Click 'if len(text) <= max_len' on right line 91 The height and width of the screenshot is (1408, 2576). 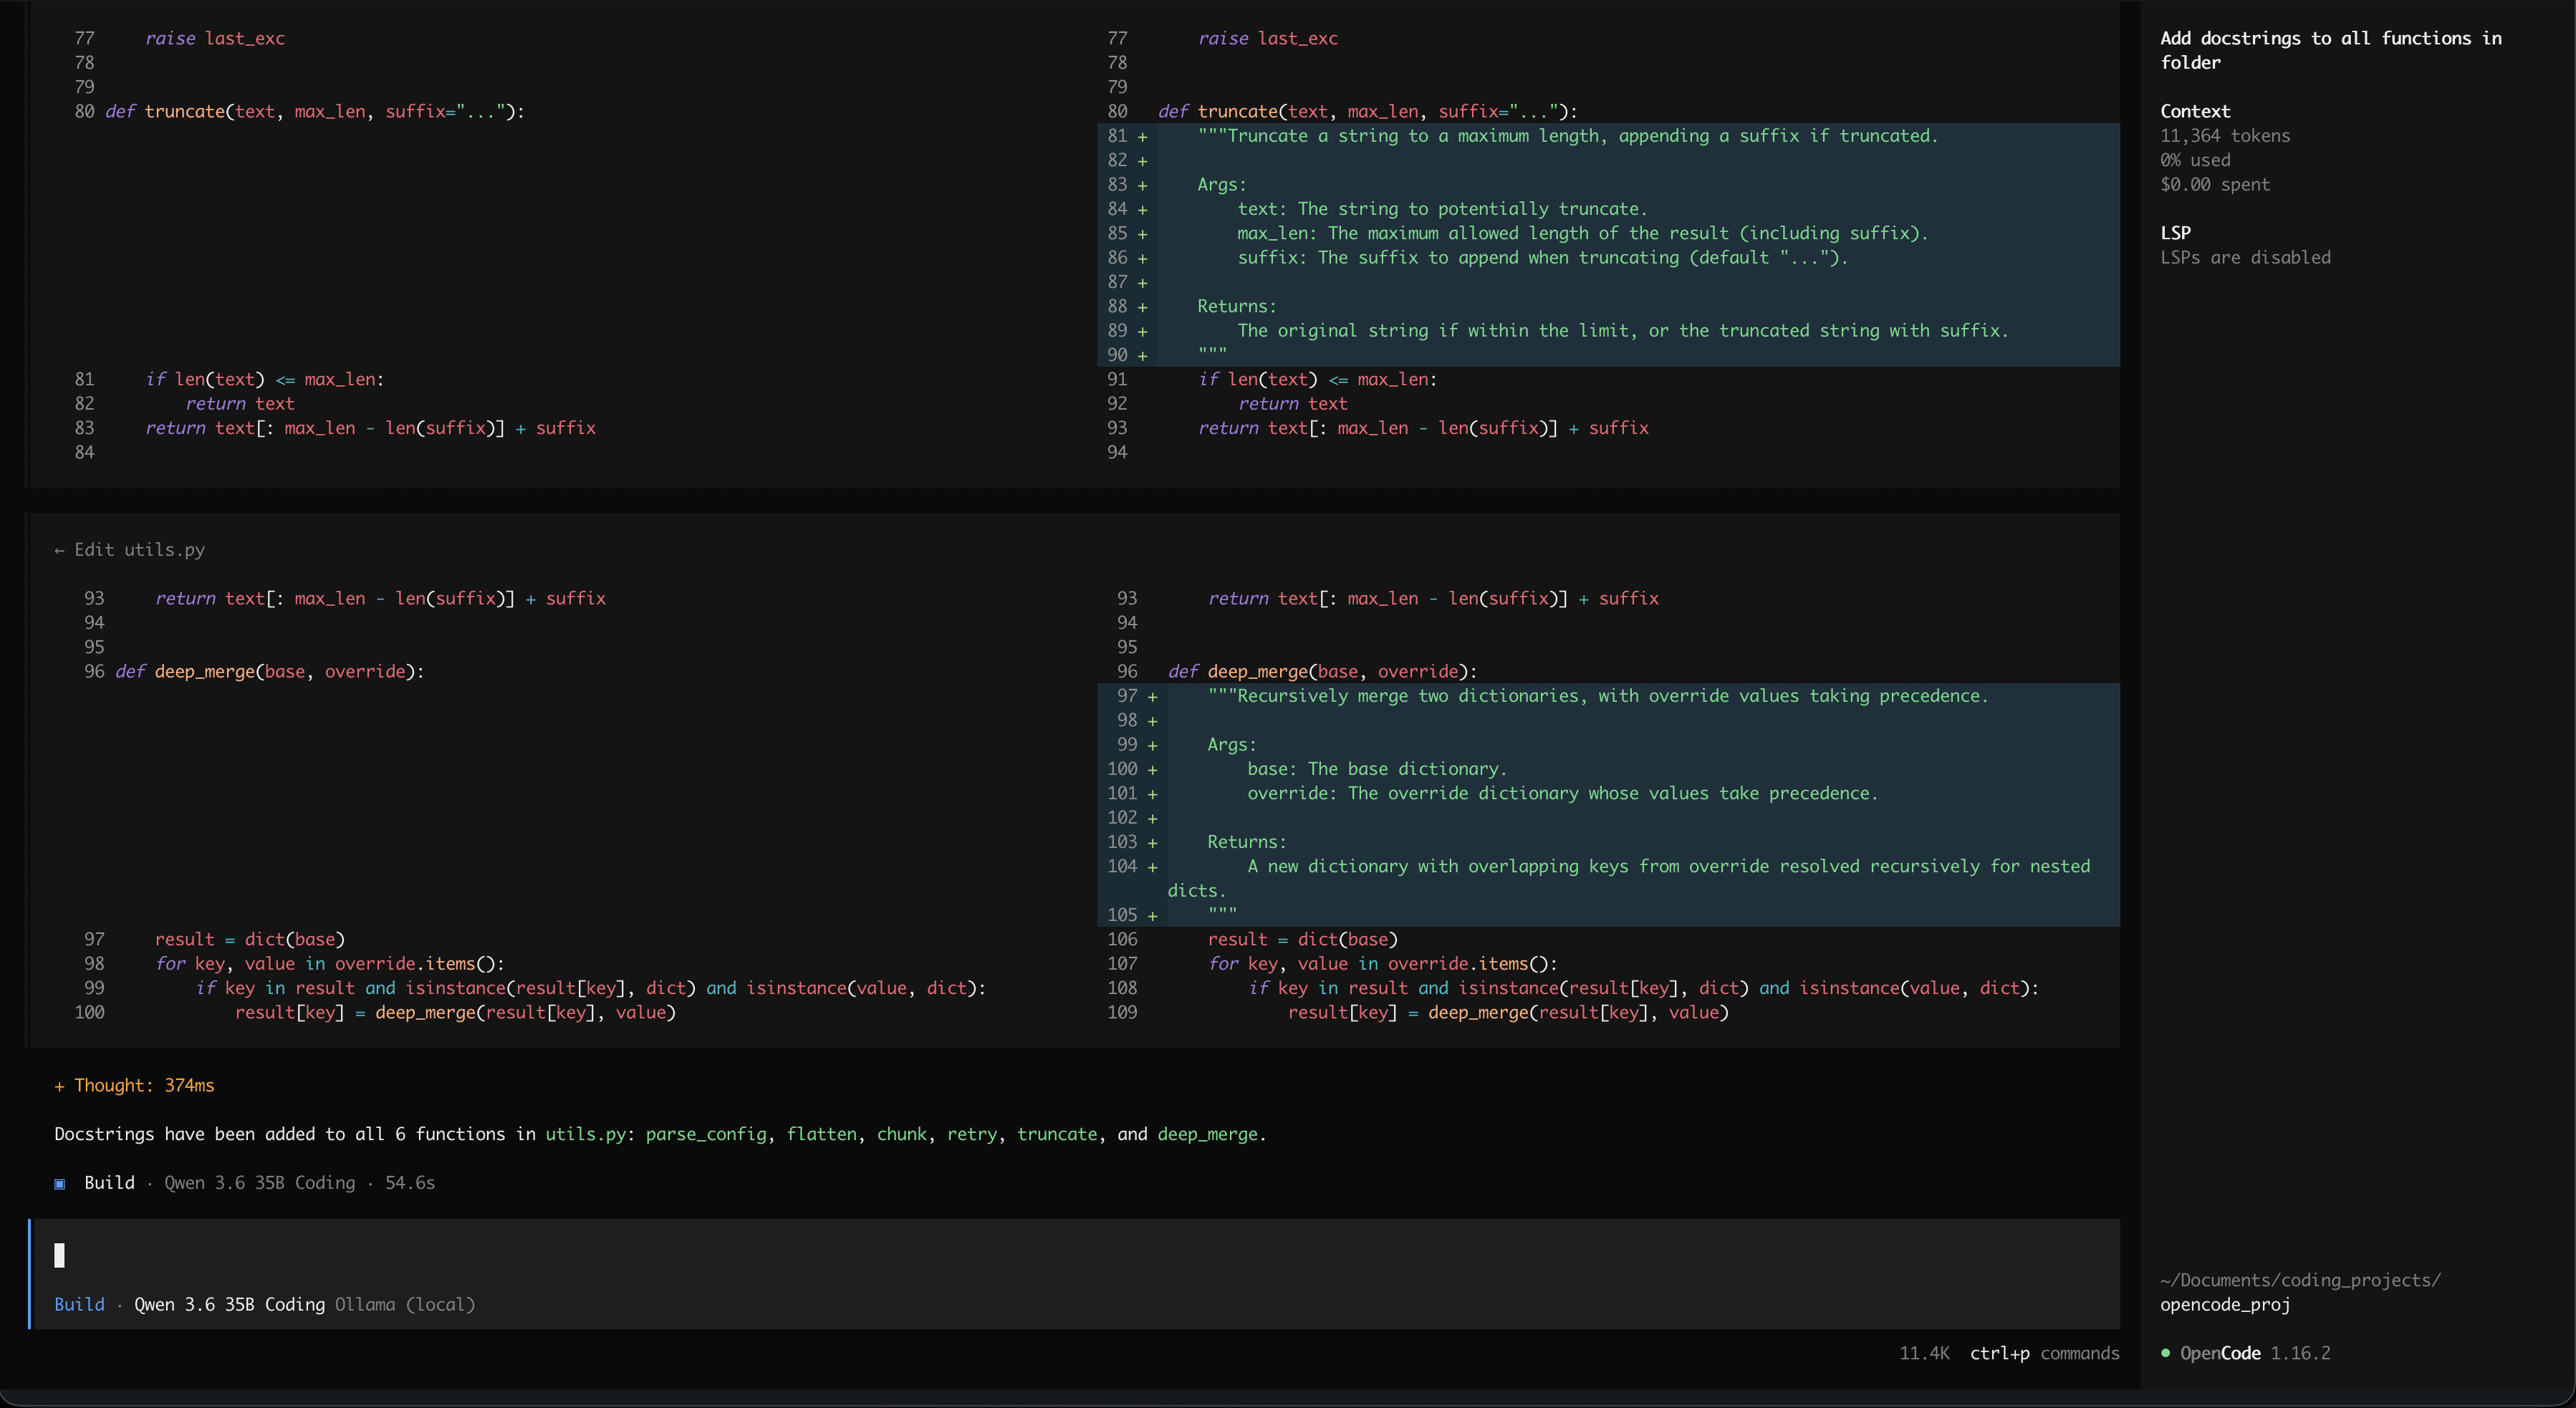(x=1317, y=379)
